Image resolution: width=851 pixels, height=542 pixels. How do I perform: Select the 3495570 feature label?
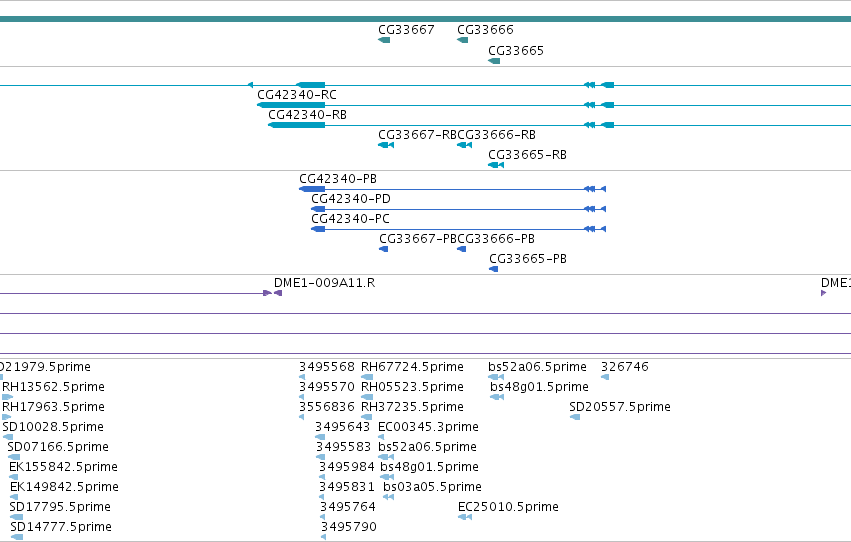[327, 387]
